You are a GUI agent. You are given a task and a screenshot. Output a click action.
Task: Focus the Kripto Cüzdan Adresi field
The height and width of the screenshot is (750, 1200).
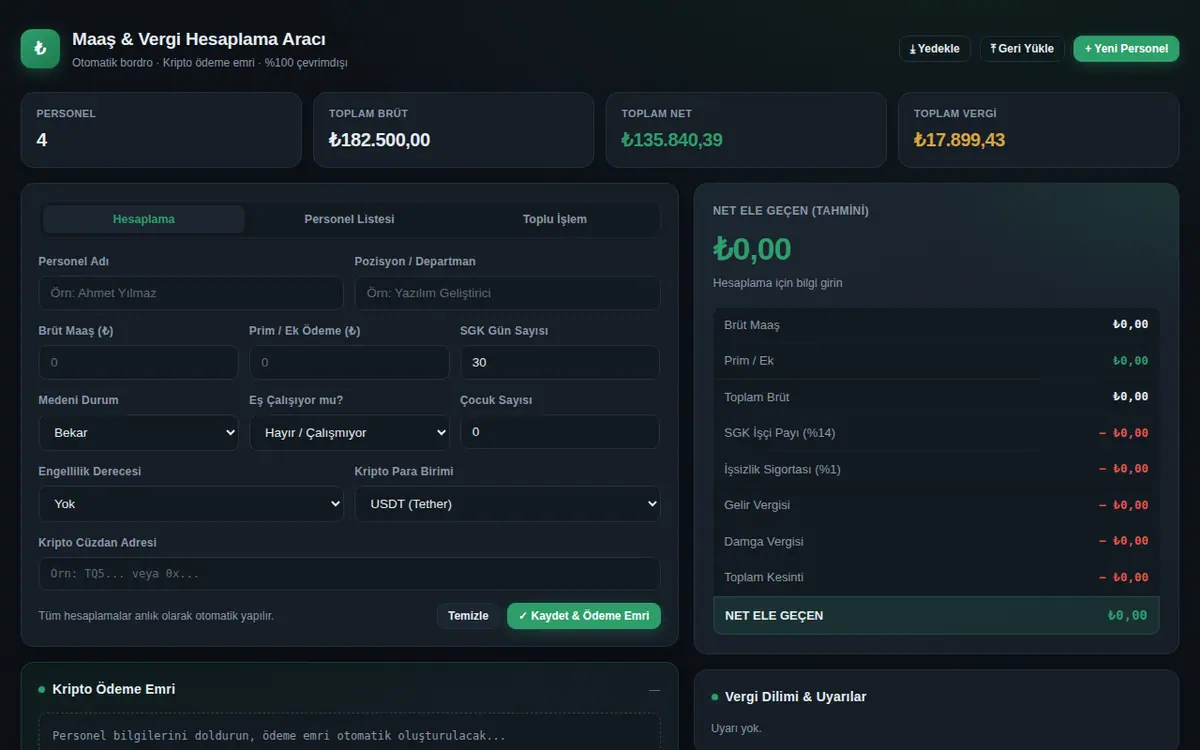point(349,574)
